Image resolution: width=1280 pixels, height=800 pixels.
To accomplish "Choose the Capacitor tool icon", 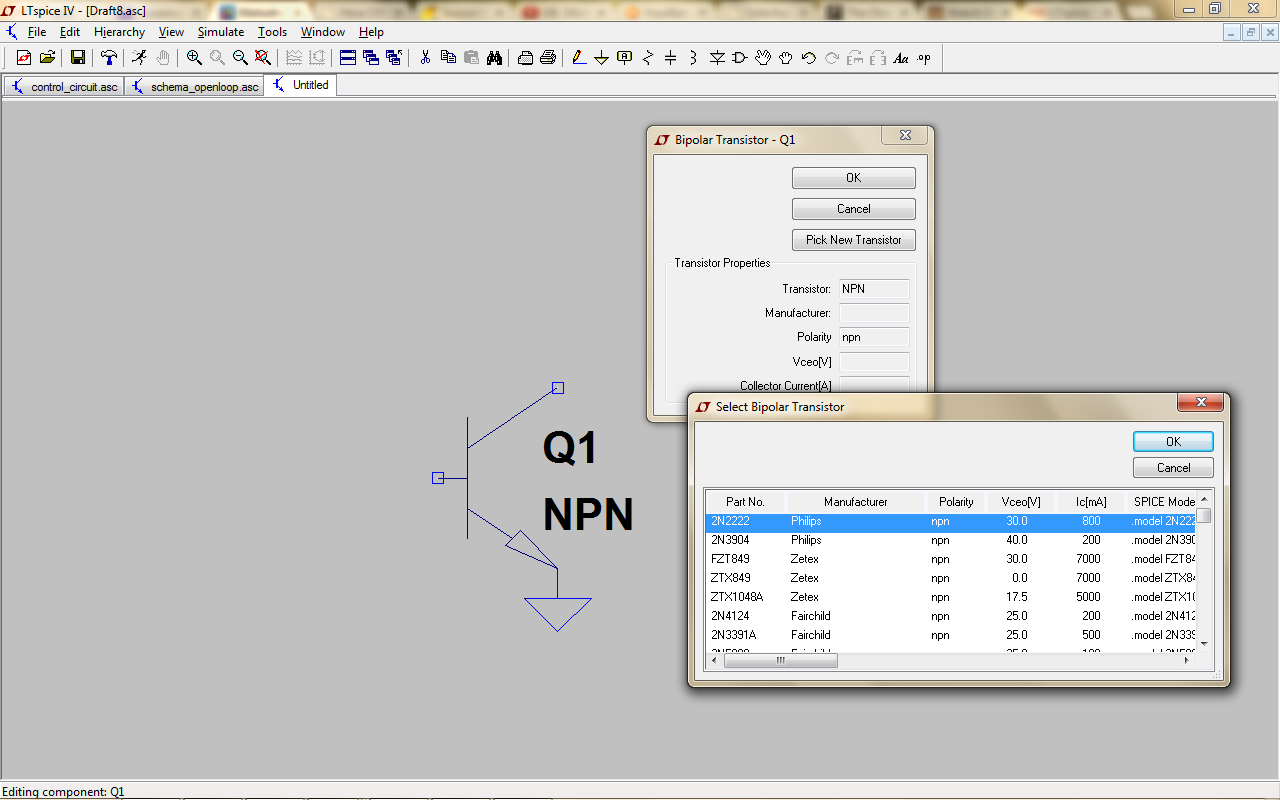I will coord(670,58).
